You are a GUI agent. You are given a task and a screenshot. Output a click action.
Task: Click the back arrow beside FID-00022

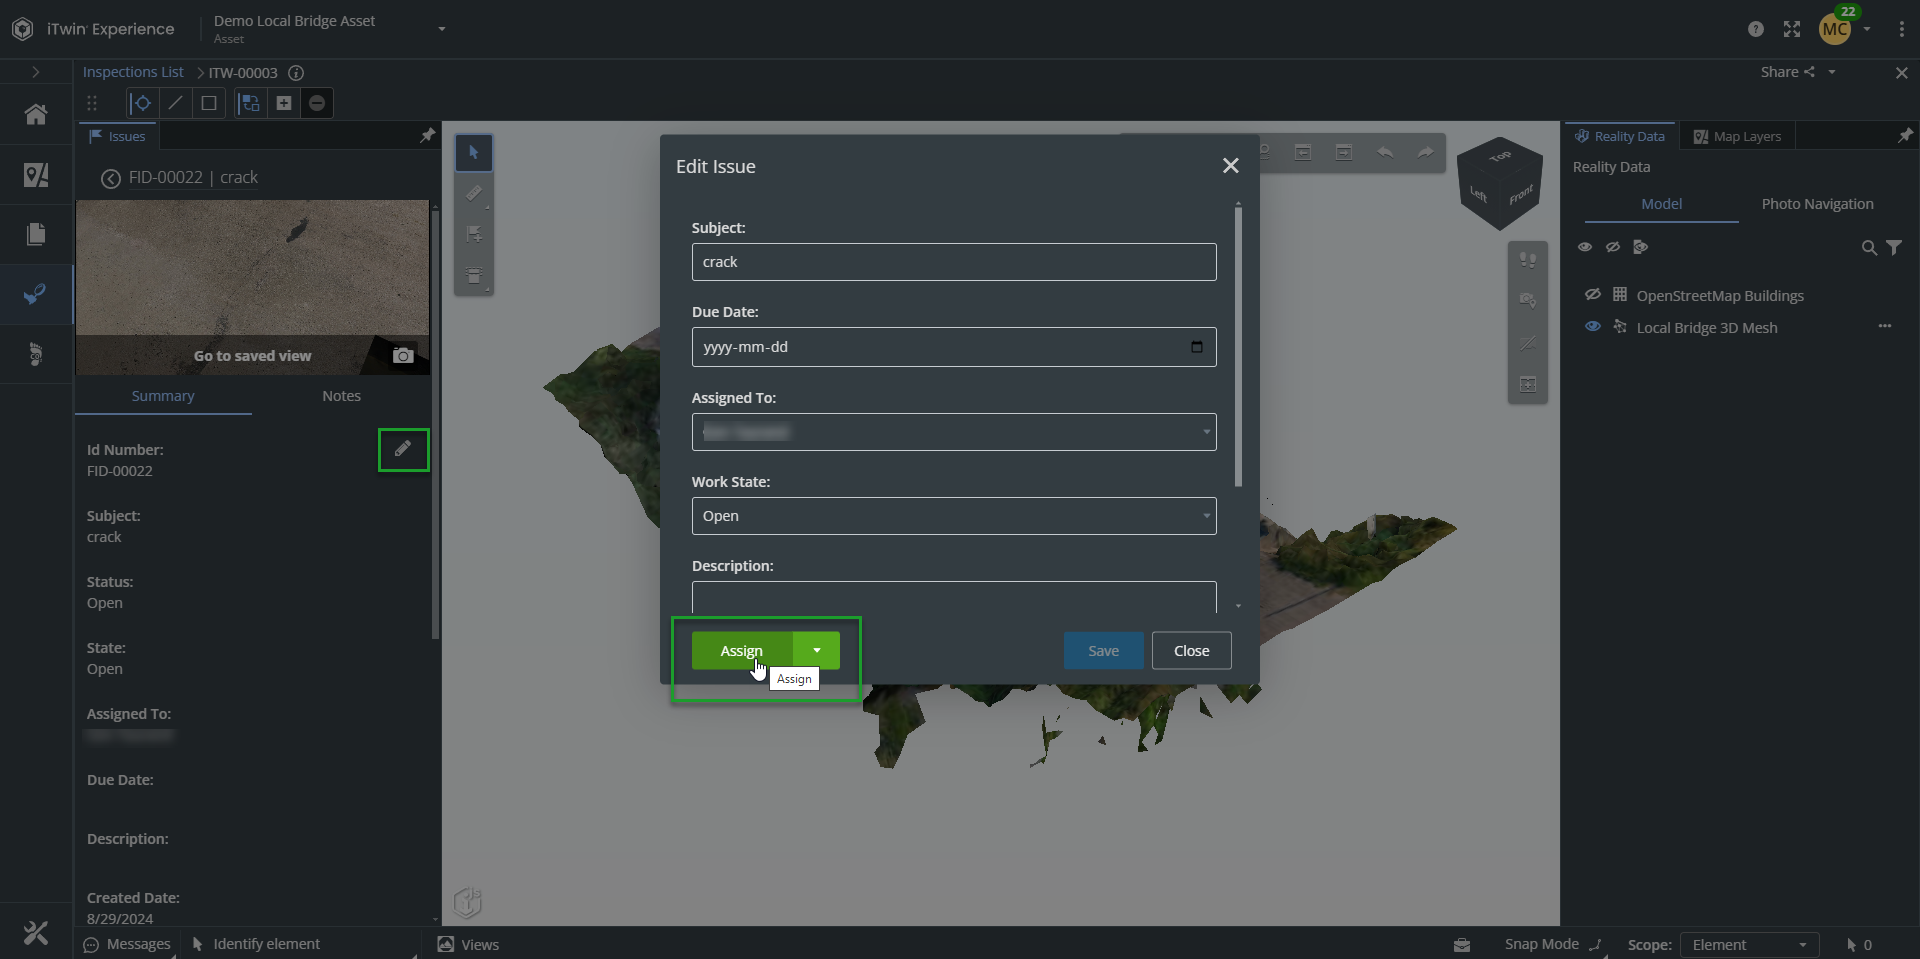click(x=110, y=178)
